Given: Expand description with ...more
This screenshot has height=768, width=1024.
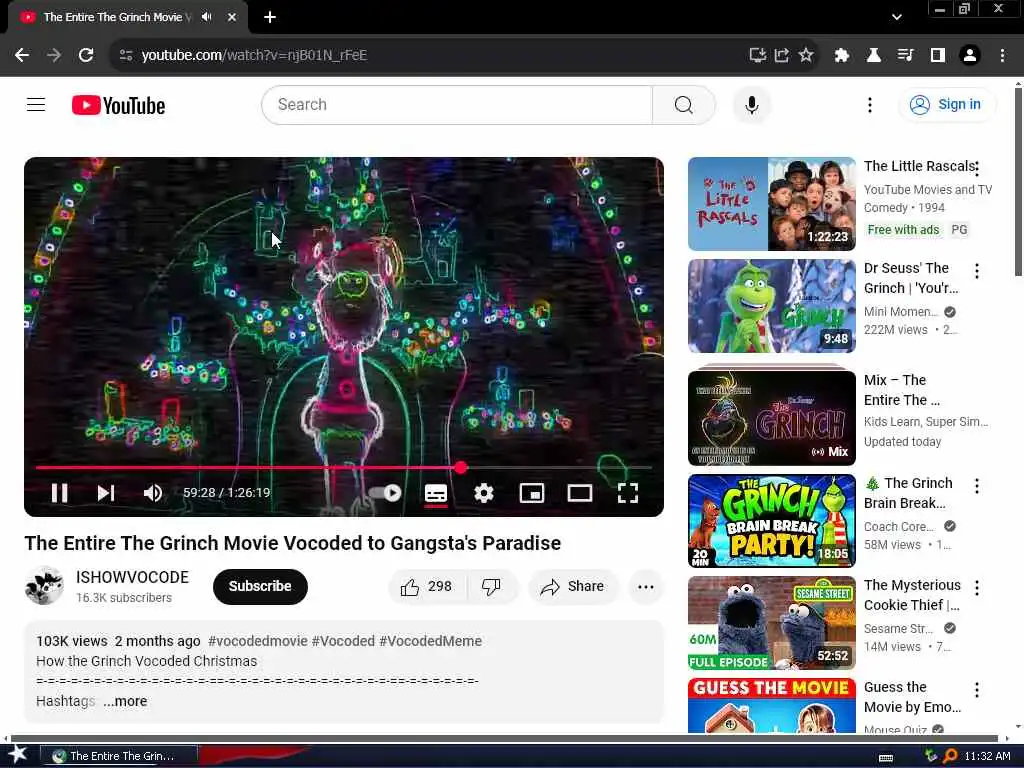Looking at the screenshot, I should coord(125,701).
